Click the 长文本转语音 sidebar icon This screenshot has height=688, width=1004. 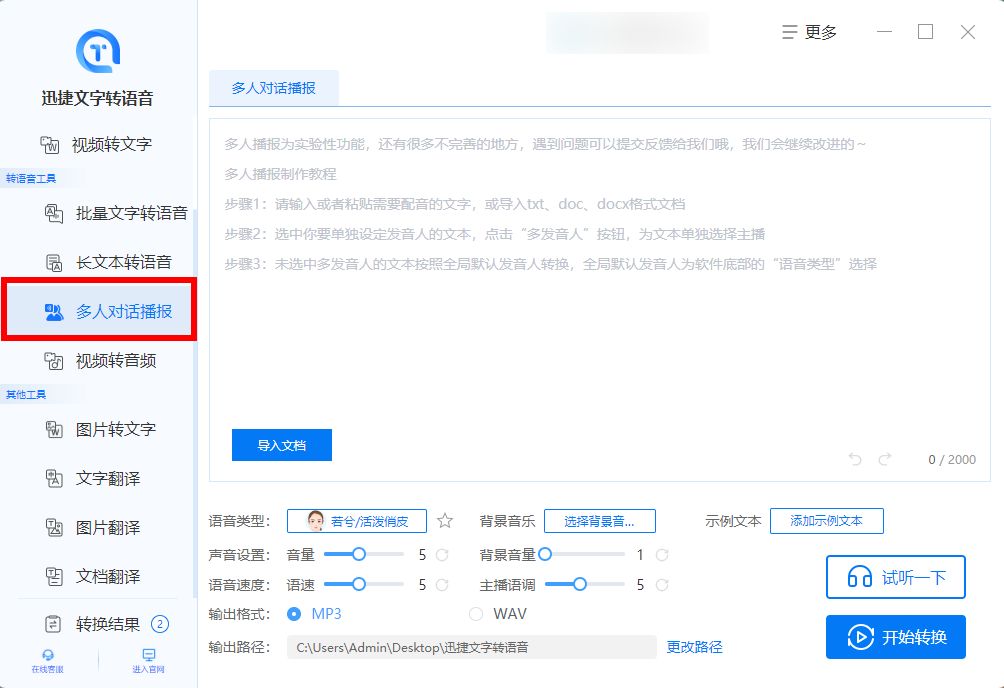54,262
